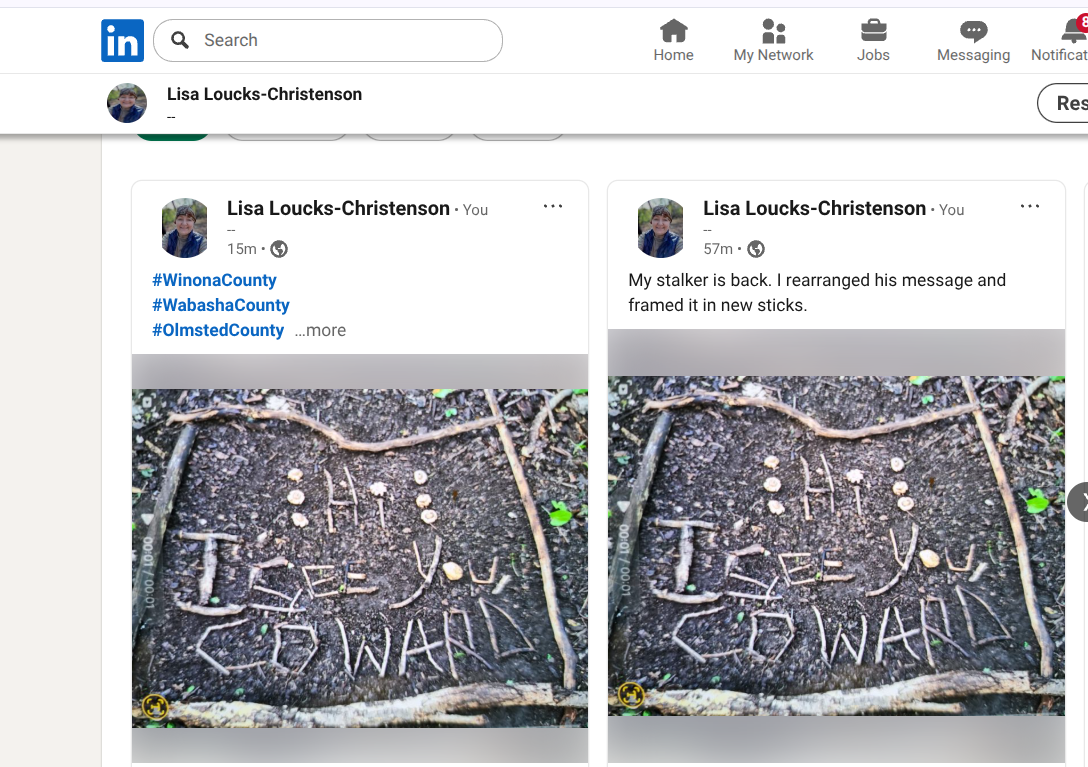Click the visibility globe icon on 57m post

[x=756, y=249]
